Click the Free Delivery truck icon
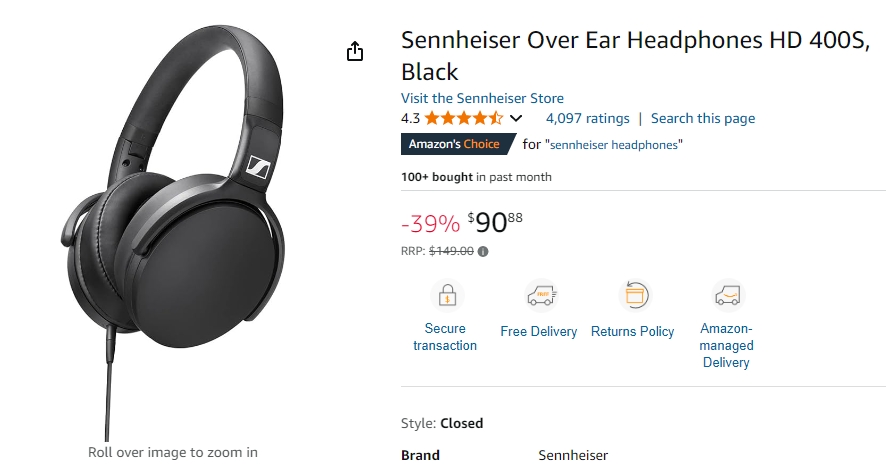Screen dimensions: 886x465 pos(541,295)
